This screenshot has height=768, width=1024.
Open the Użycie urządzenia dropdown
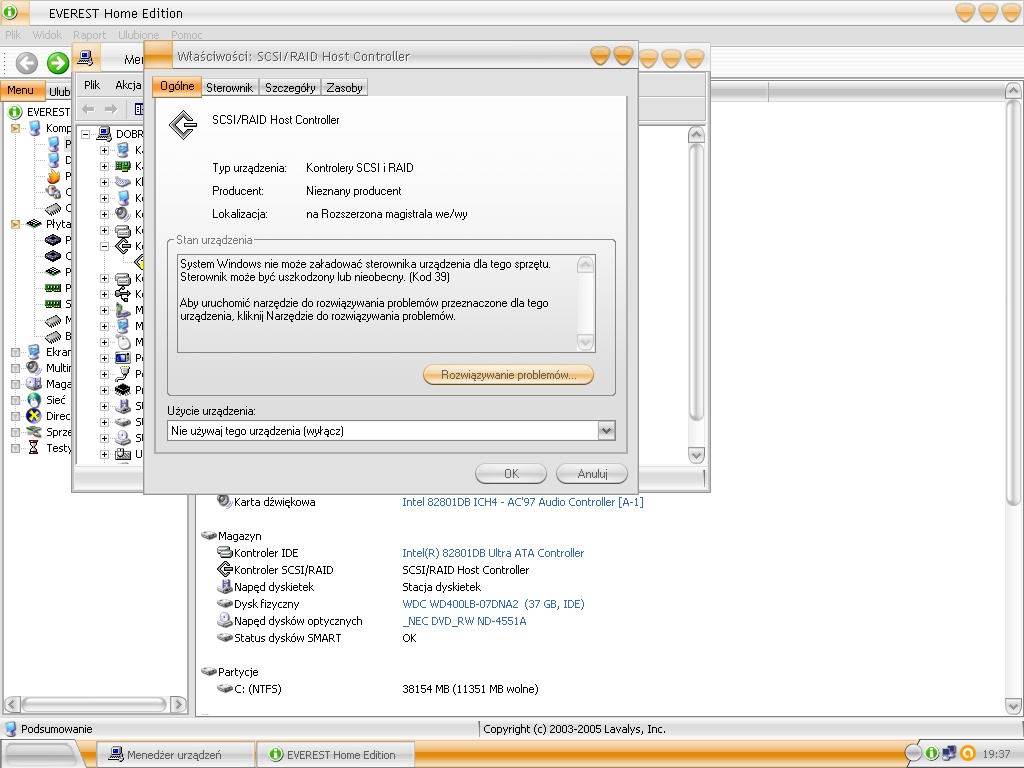(607, 430)
